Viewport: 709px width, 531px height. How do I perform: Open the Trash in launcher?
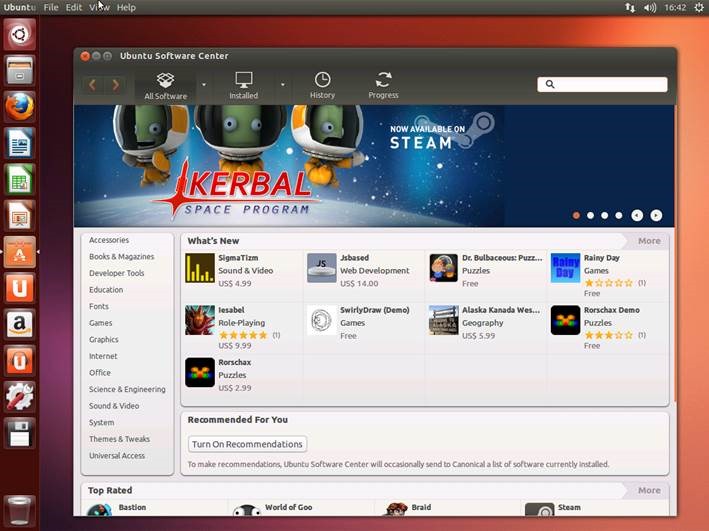click(x=19, y=510)
